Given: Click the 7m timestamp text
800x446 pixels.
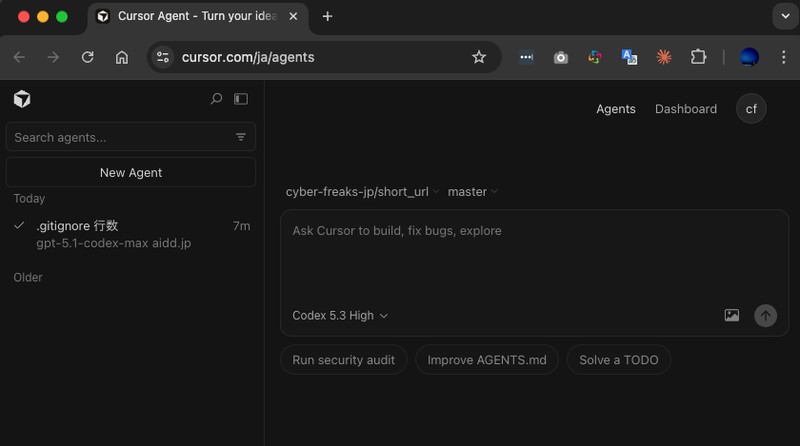Looking at the screenshot, I should pos(241,226).
